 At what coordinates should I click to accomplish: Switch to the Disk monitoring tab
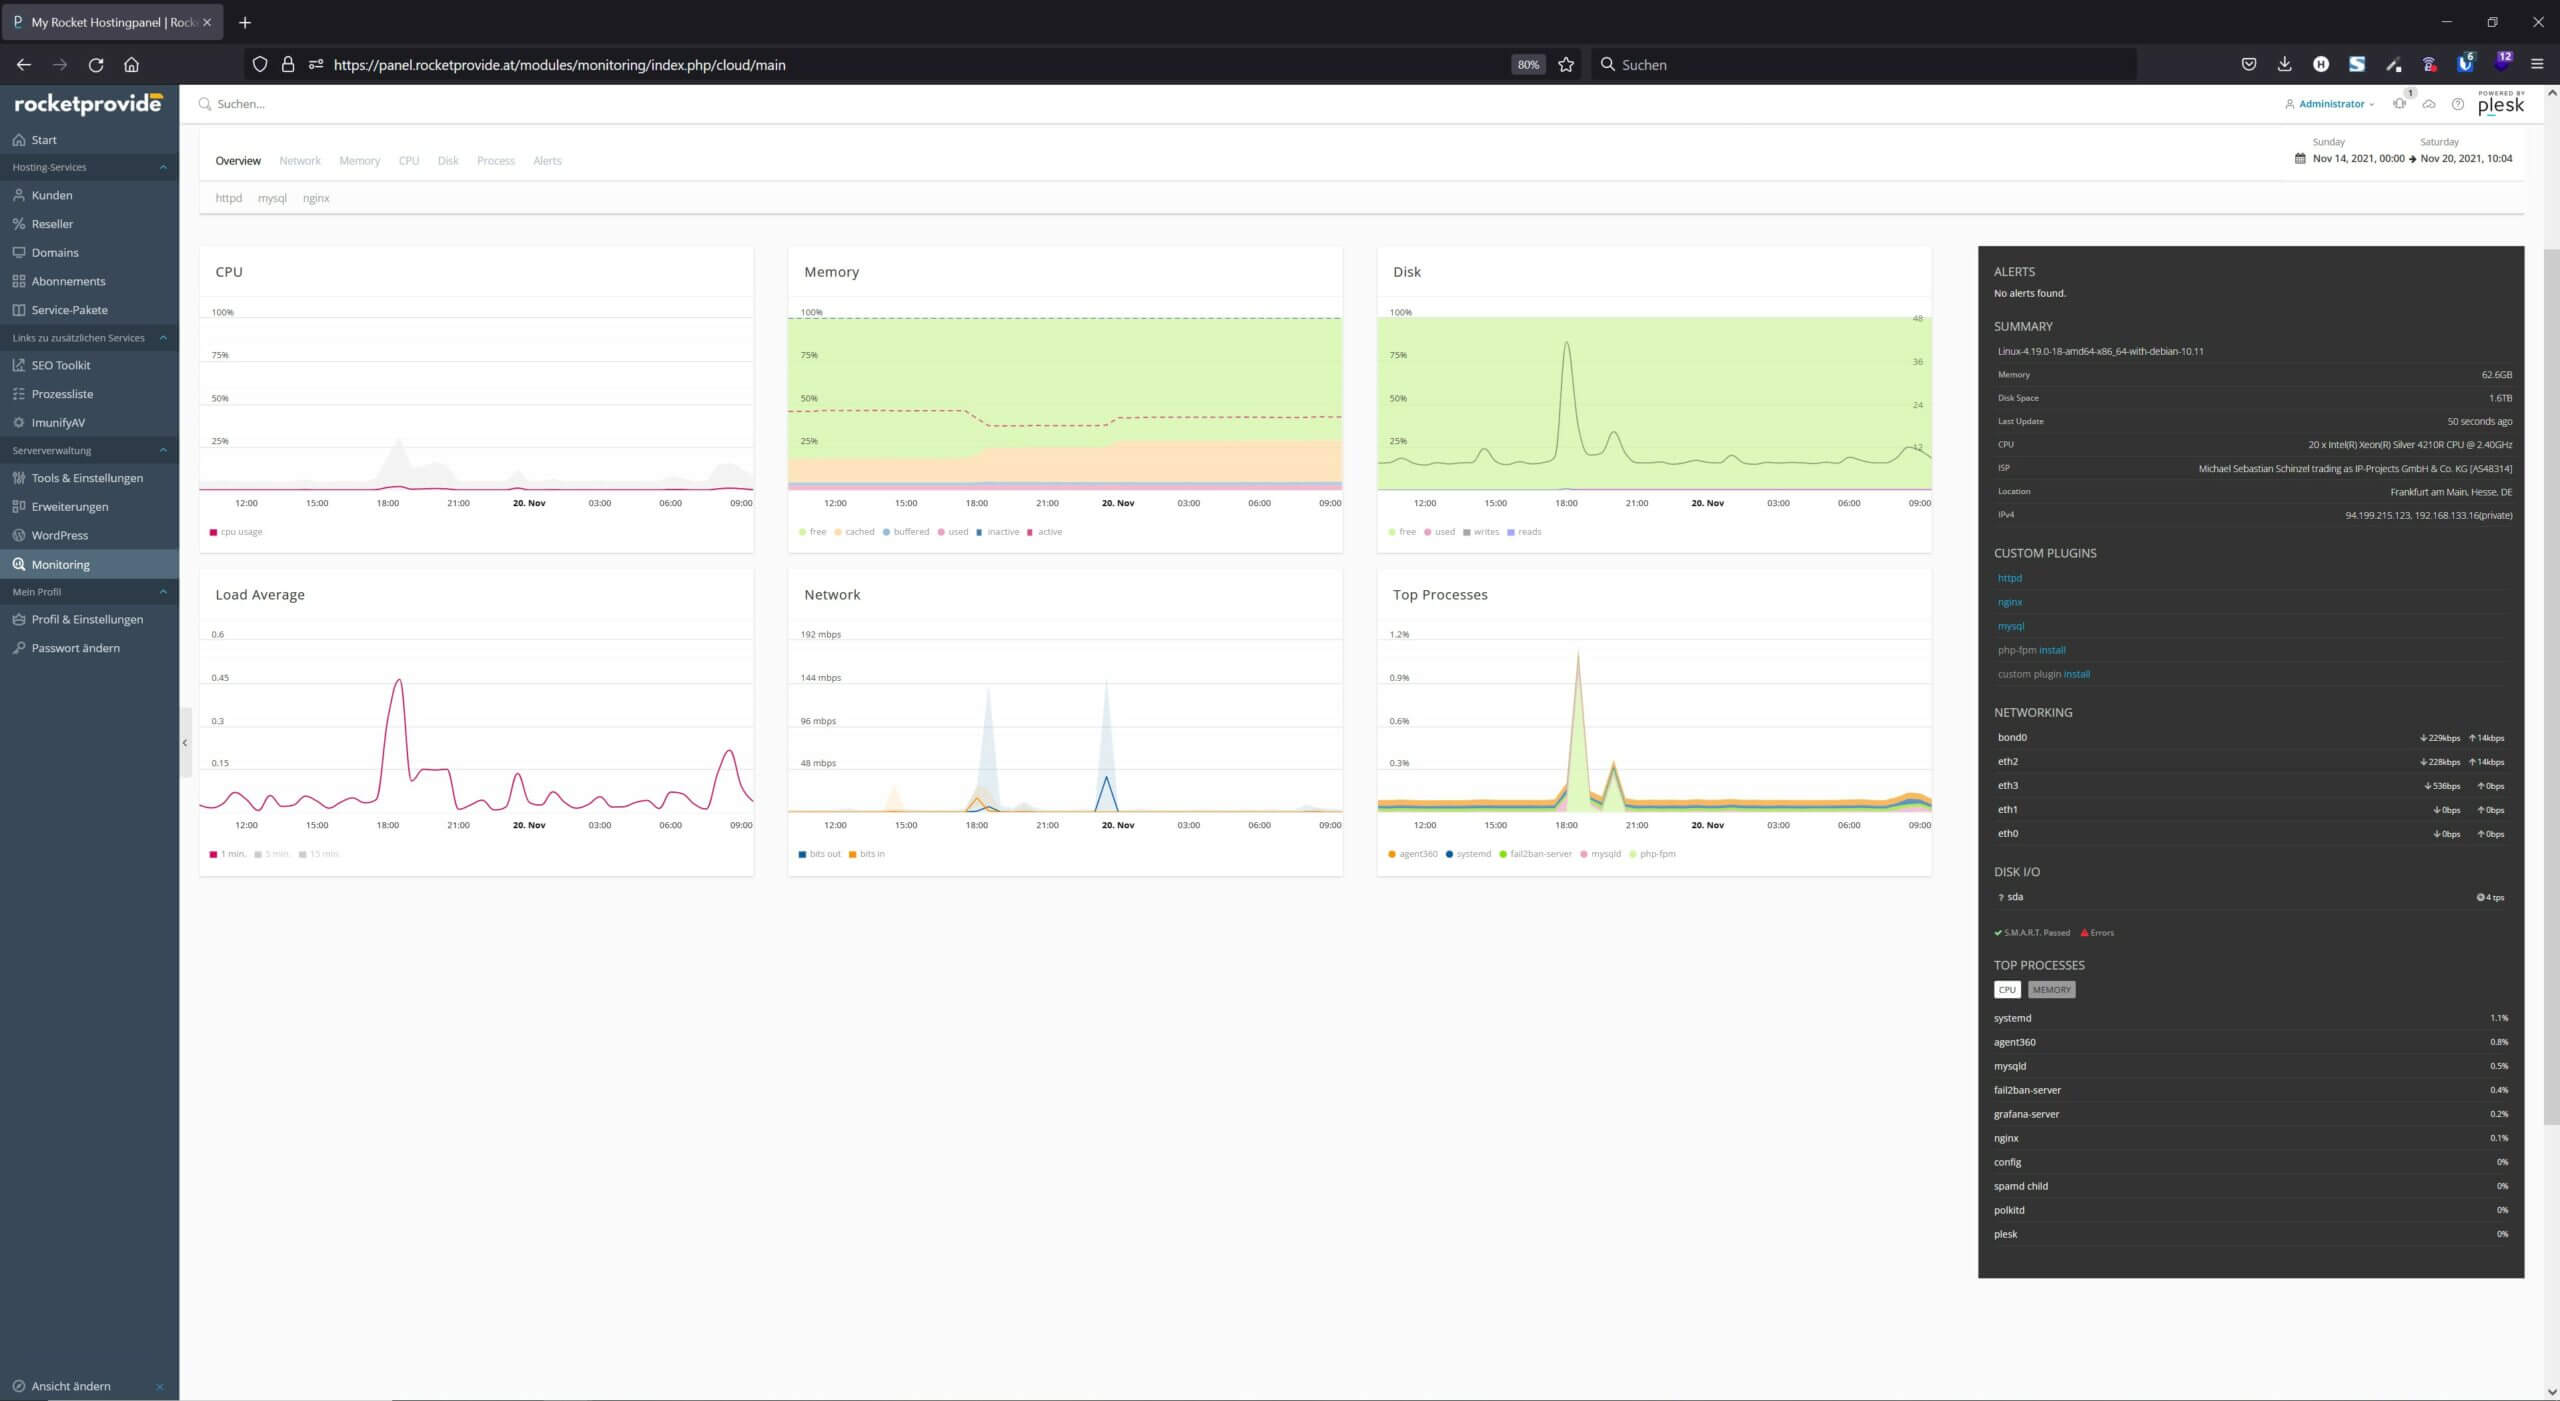click(x=448, y=161)
